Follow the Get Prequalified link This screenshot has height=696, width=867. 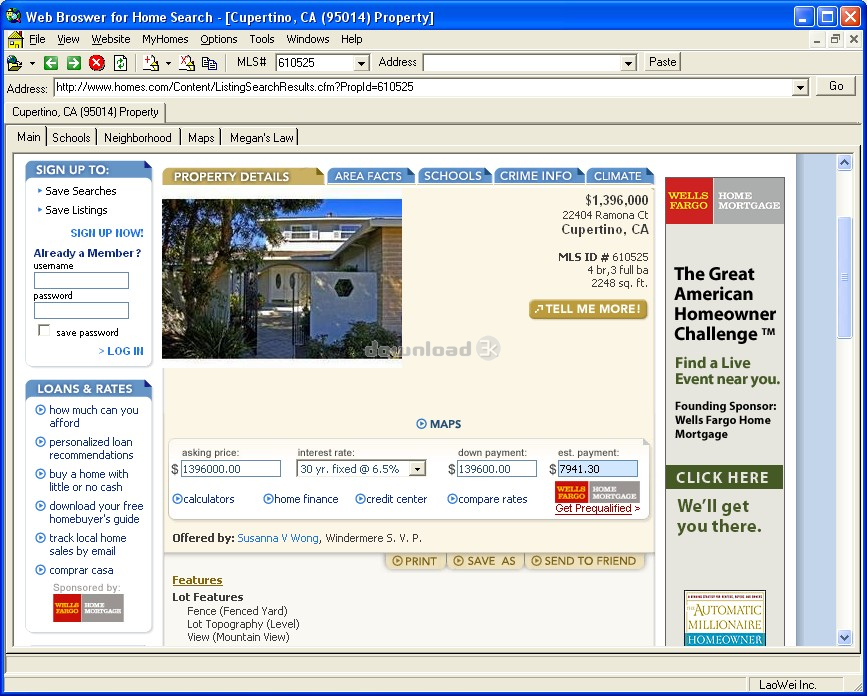tap(594, 508)
